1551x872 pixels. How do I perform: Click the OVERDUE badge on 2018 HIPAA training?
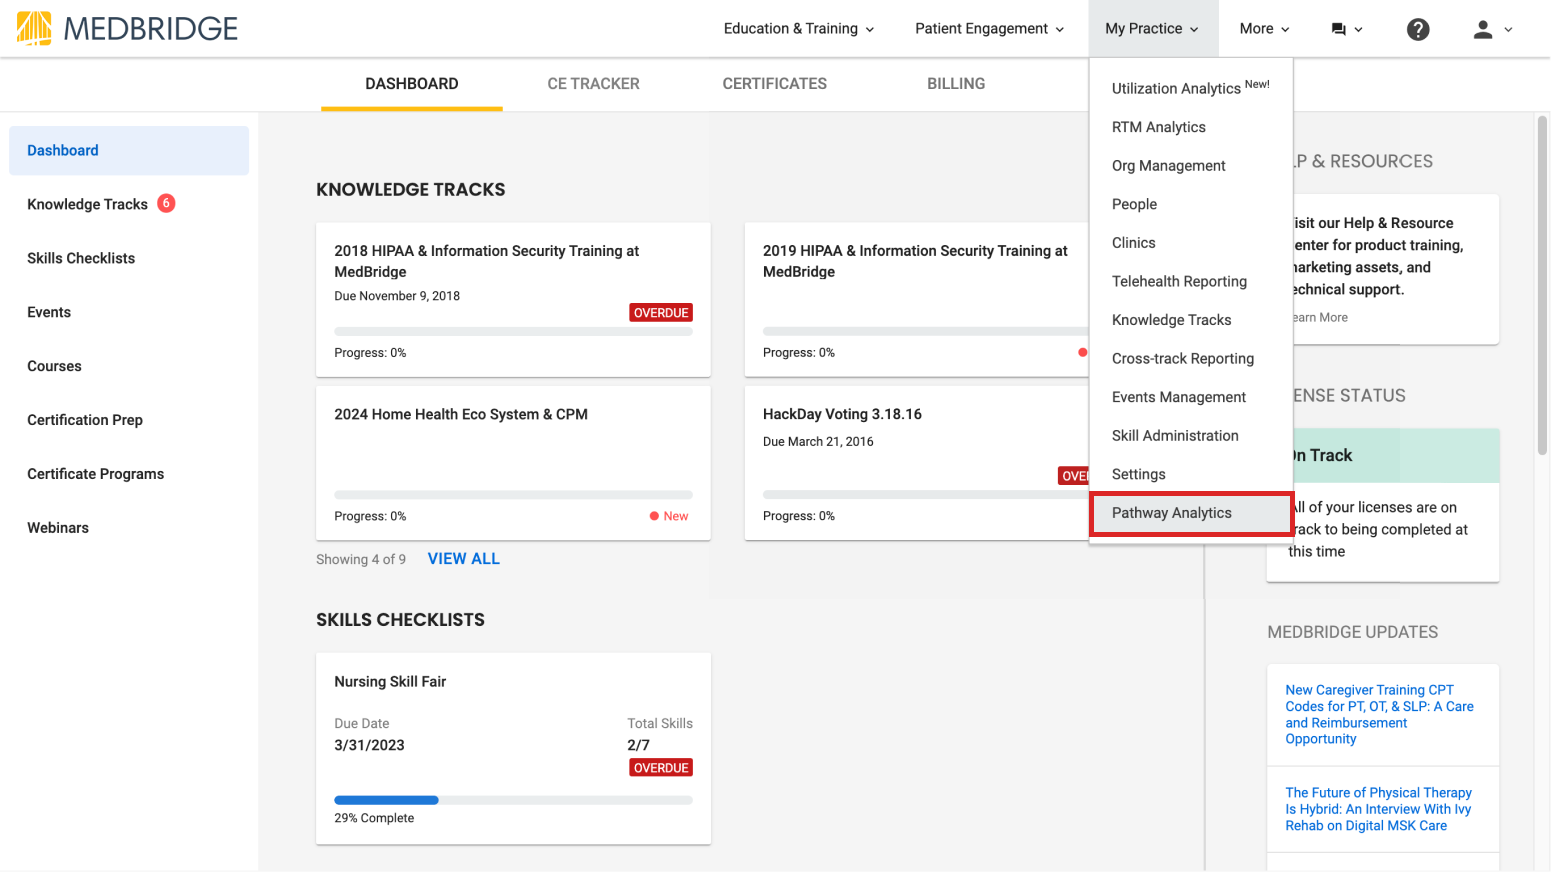(661, 312)
